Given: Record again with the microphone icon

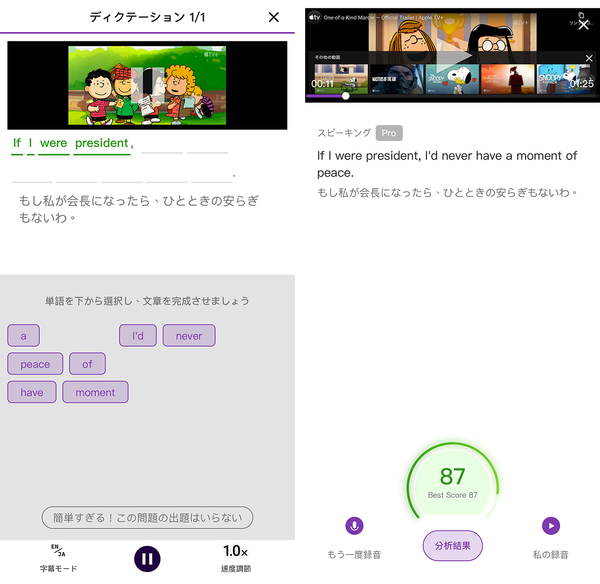Looking at the screenshot, I should click(x=354, y=525).
